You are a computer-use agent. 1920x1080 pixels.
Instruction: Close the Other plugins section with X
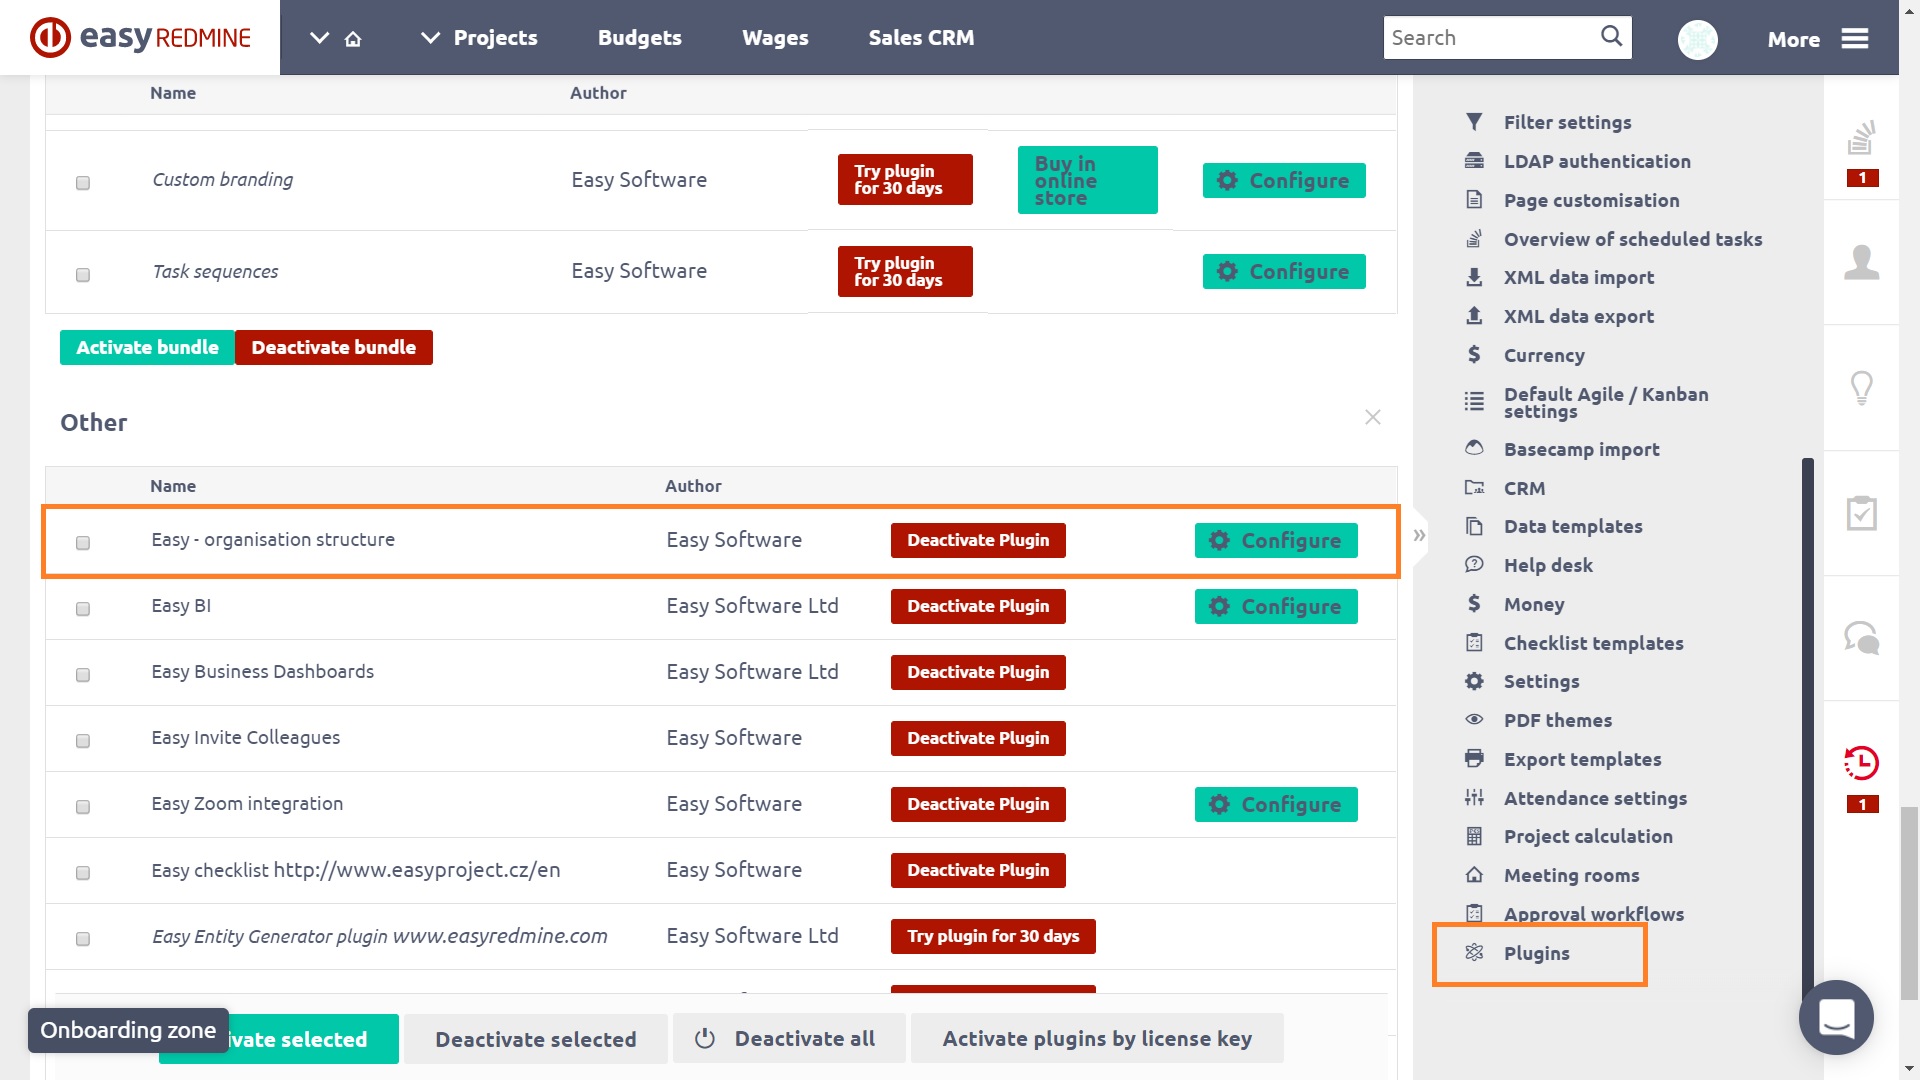1373,417
